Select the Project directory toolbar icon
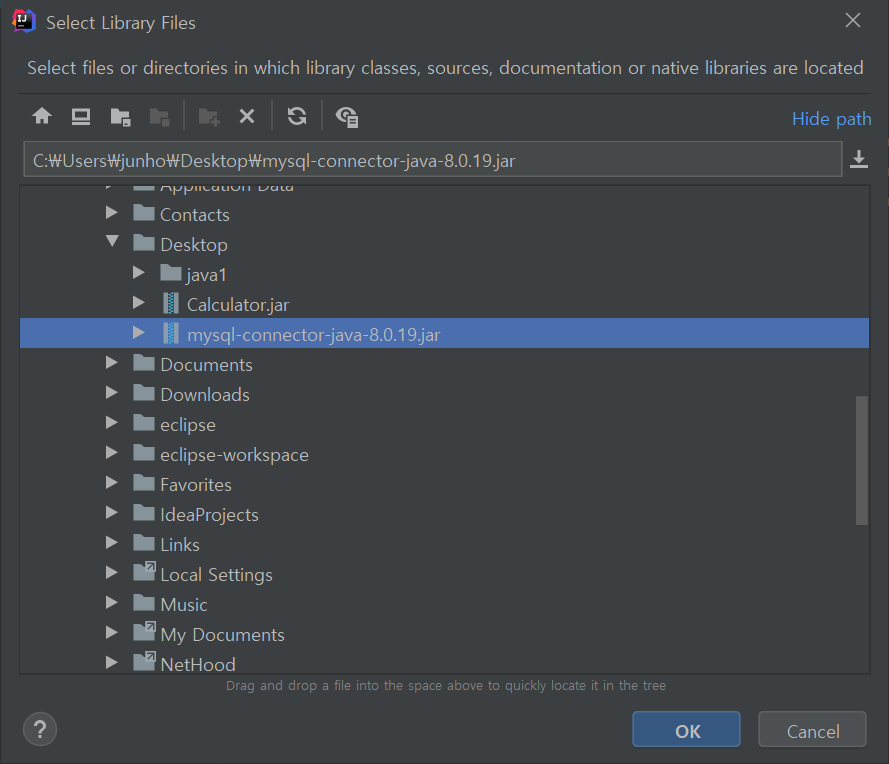 [x=120, y=117]
